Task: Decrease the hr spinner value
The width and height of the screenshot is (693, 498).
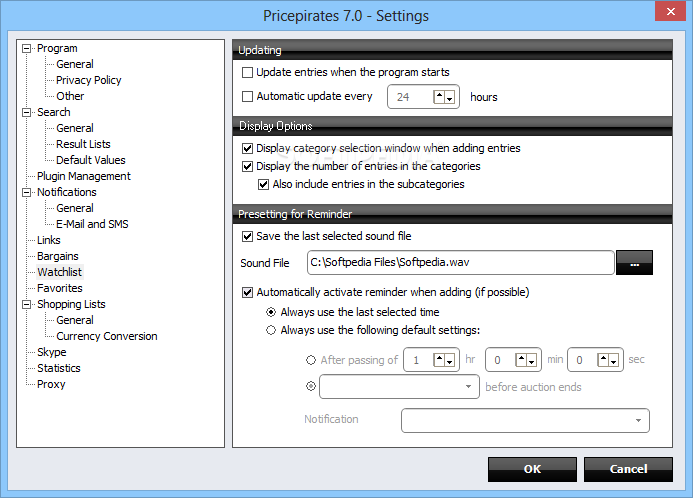Action: (449, 360)
